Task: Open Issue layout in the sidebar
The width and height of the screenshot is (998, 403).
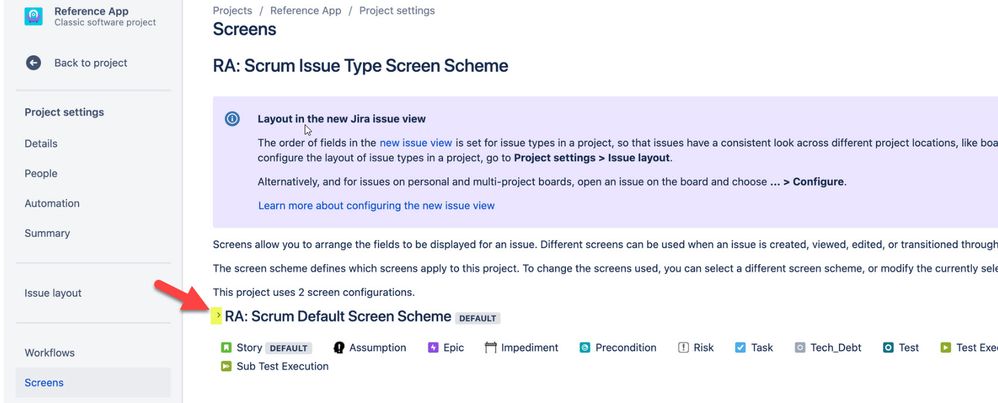Action: pyautogui.click(x=53, y=293)
